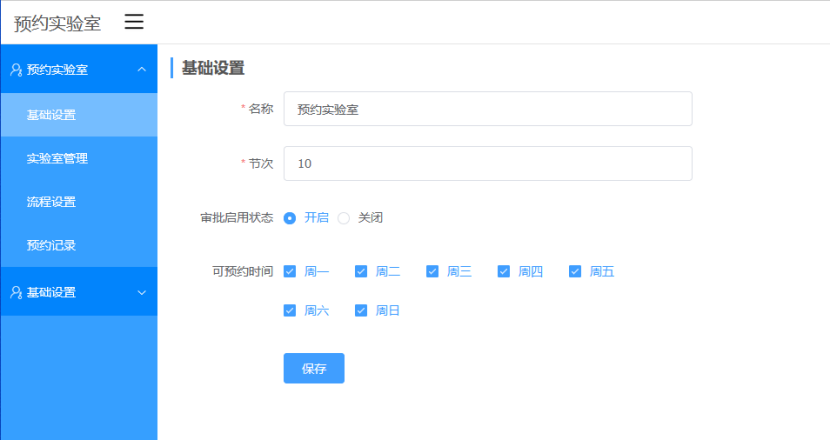Uncheck the 周五 checkbox

click(x=575, y=272)
